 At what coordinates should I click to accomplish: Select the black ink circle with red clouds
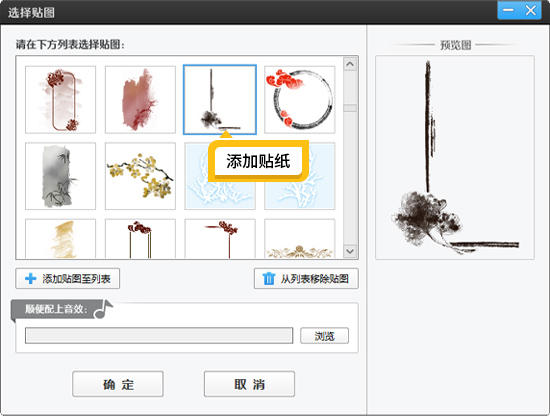300,100
